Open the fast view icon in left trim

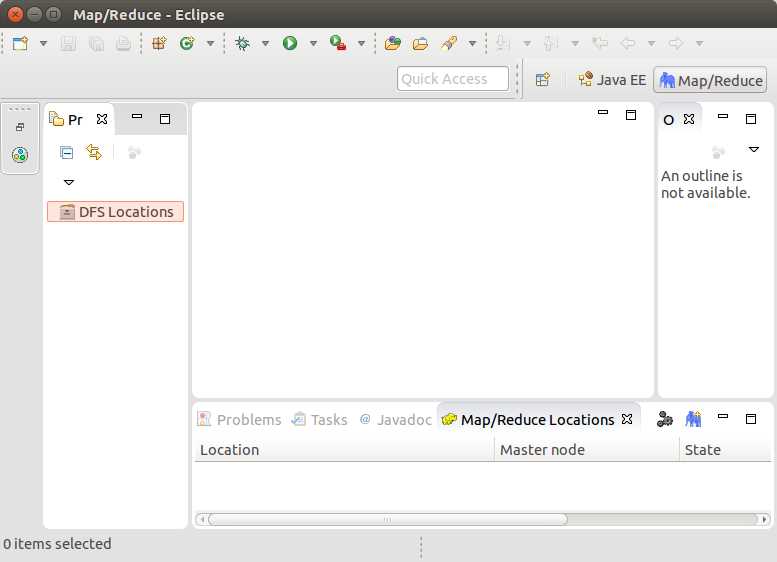tap(20, 155)
